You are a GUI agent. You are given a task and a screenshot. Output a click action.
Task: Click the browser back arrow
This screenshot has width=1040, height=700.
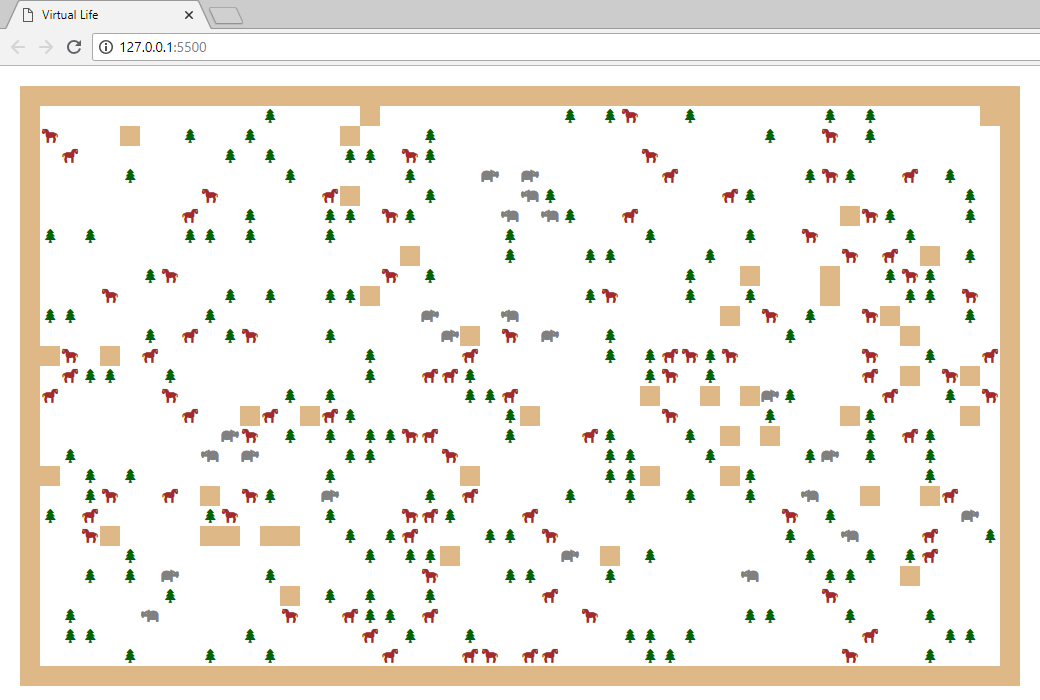(x=18, y=47)
